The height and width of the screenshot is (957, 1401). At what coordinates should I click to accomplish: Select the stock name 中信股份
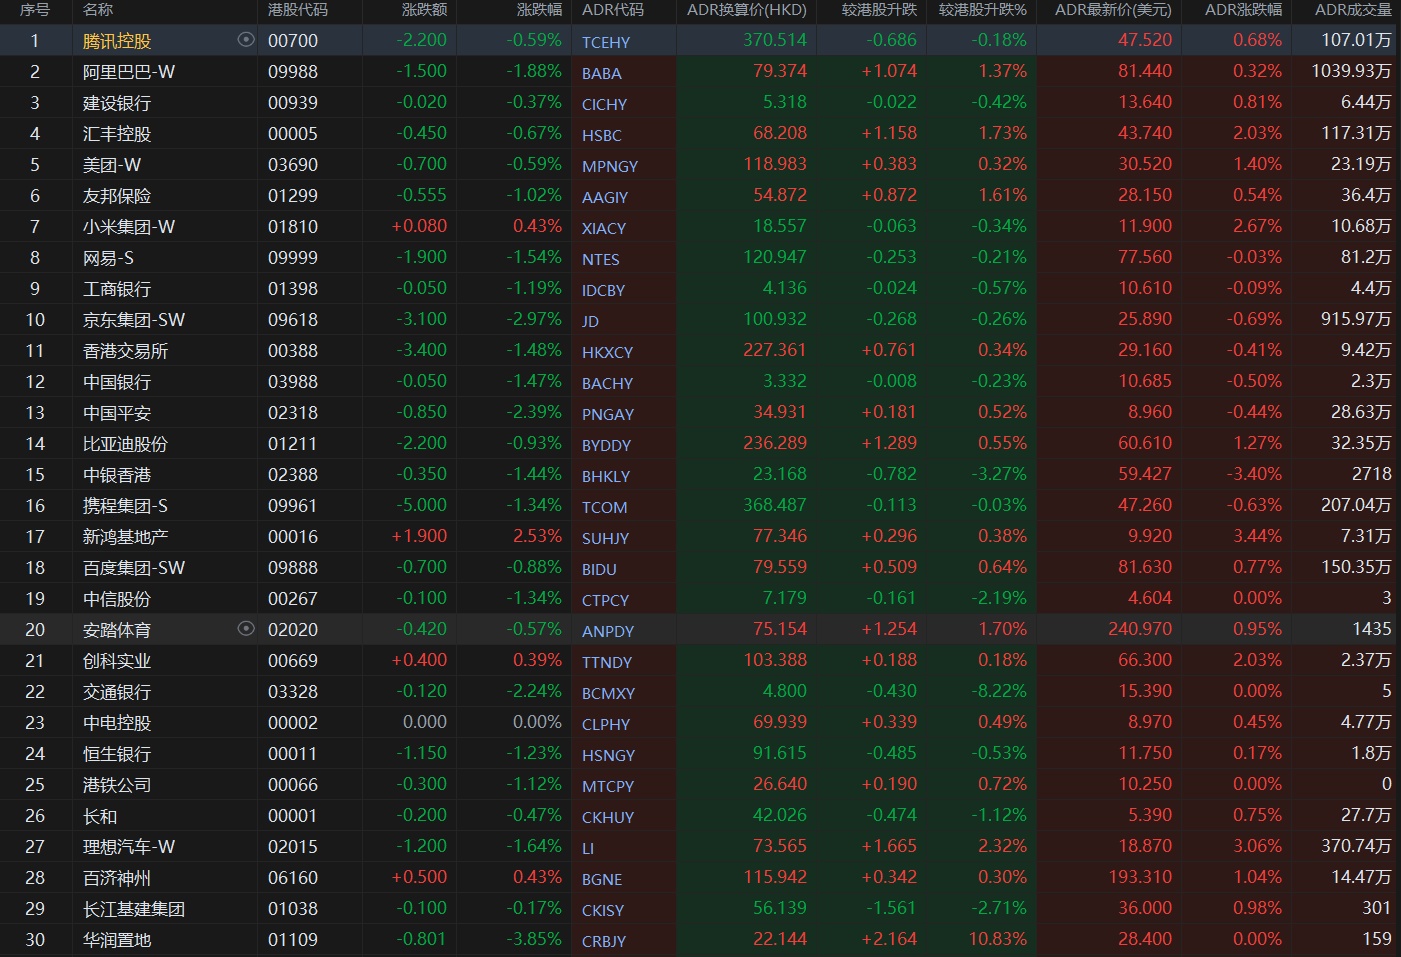[x=117, y=599]
